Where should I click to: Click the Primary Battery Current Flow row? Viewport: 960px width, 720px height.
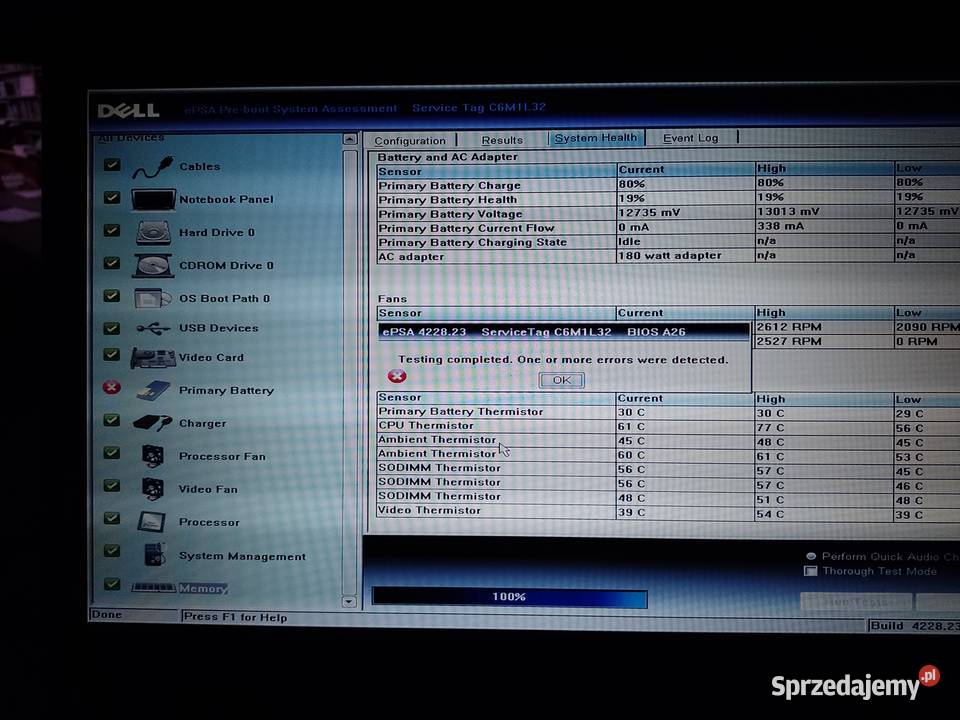pyautogui.click(x=667, y=227)
